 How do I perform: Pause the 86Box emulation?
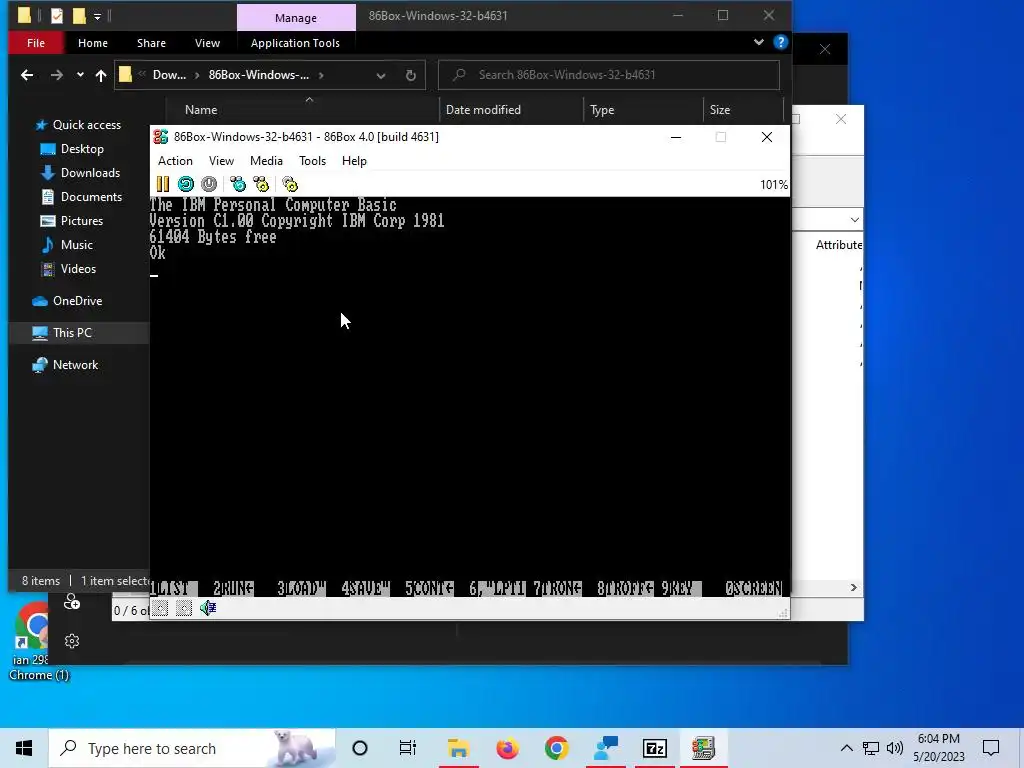[163, 184]
